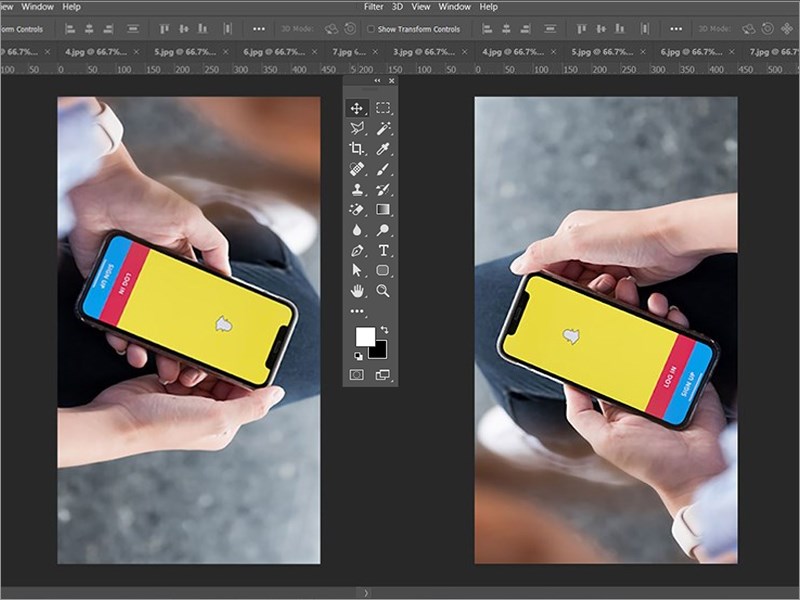This screenshot has width=800, height=600.
Task: Swap foreground and background colors
Action: pyautogui.click(x=384, y=330)
